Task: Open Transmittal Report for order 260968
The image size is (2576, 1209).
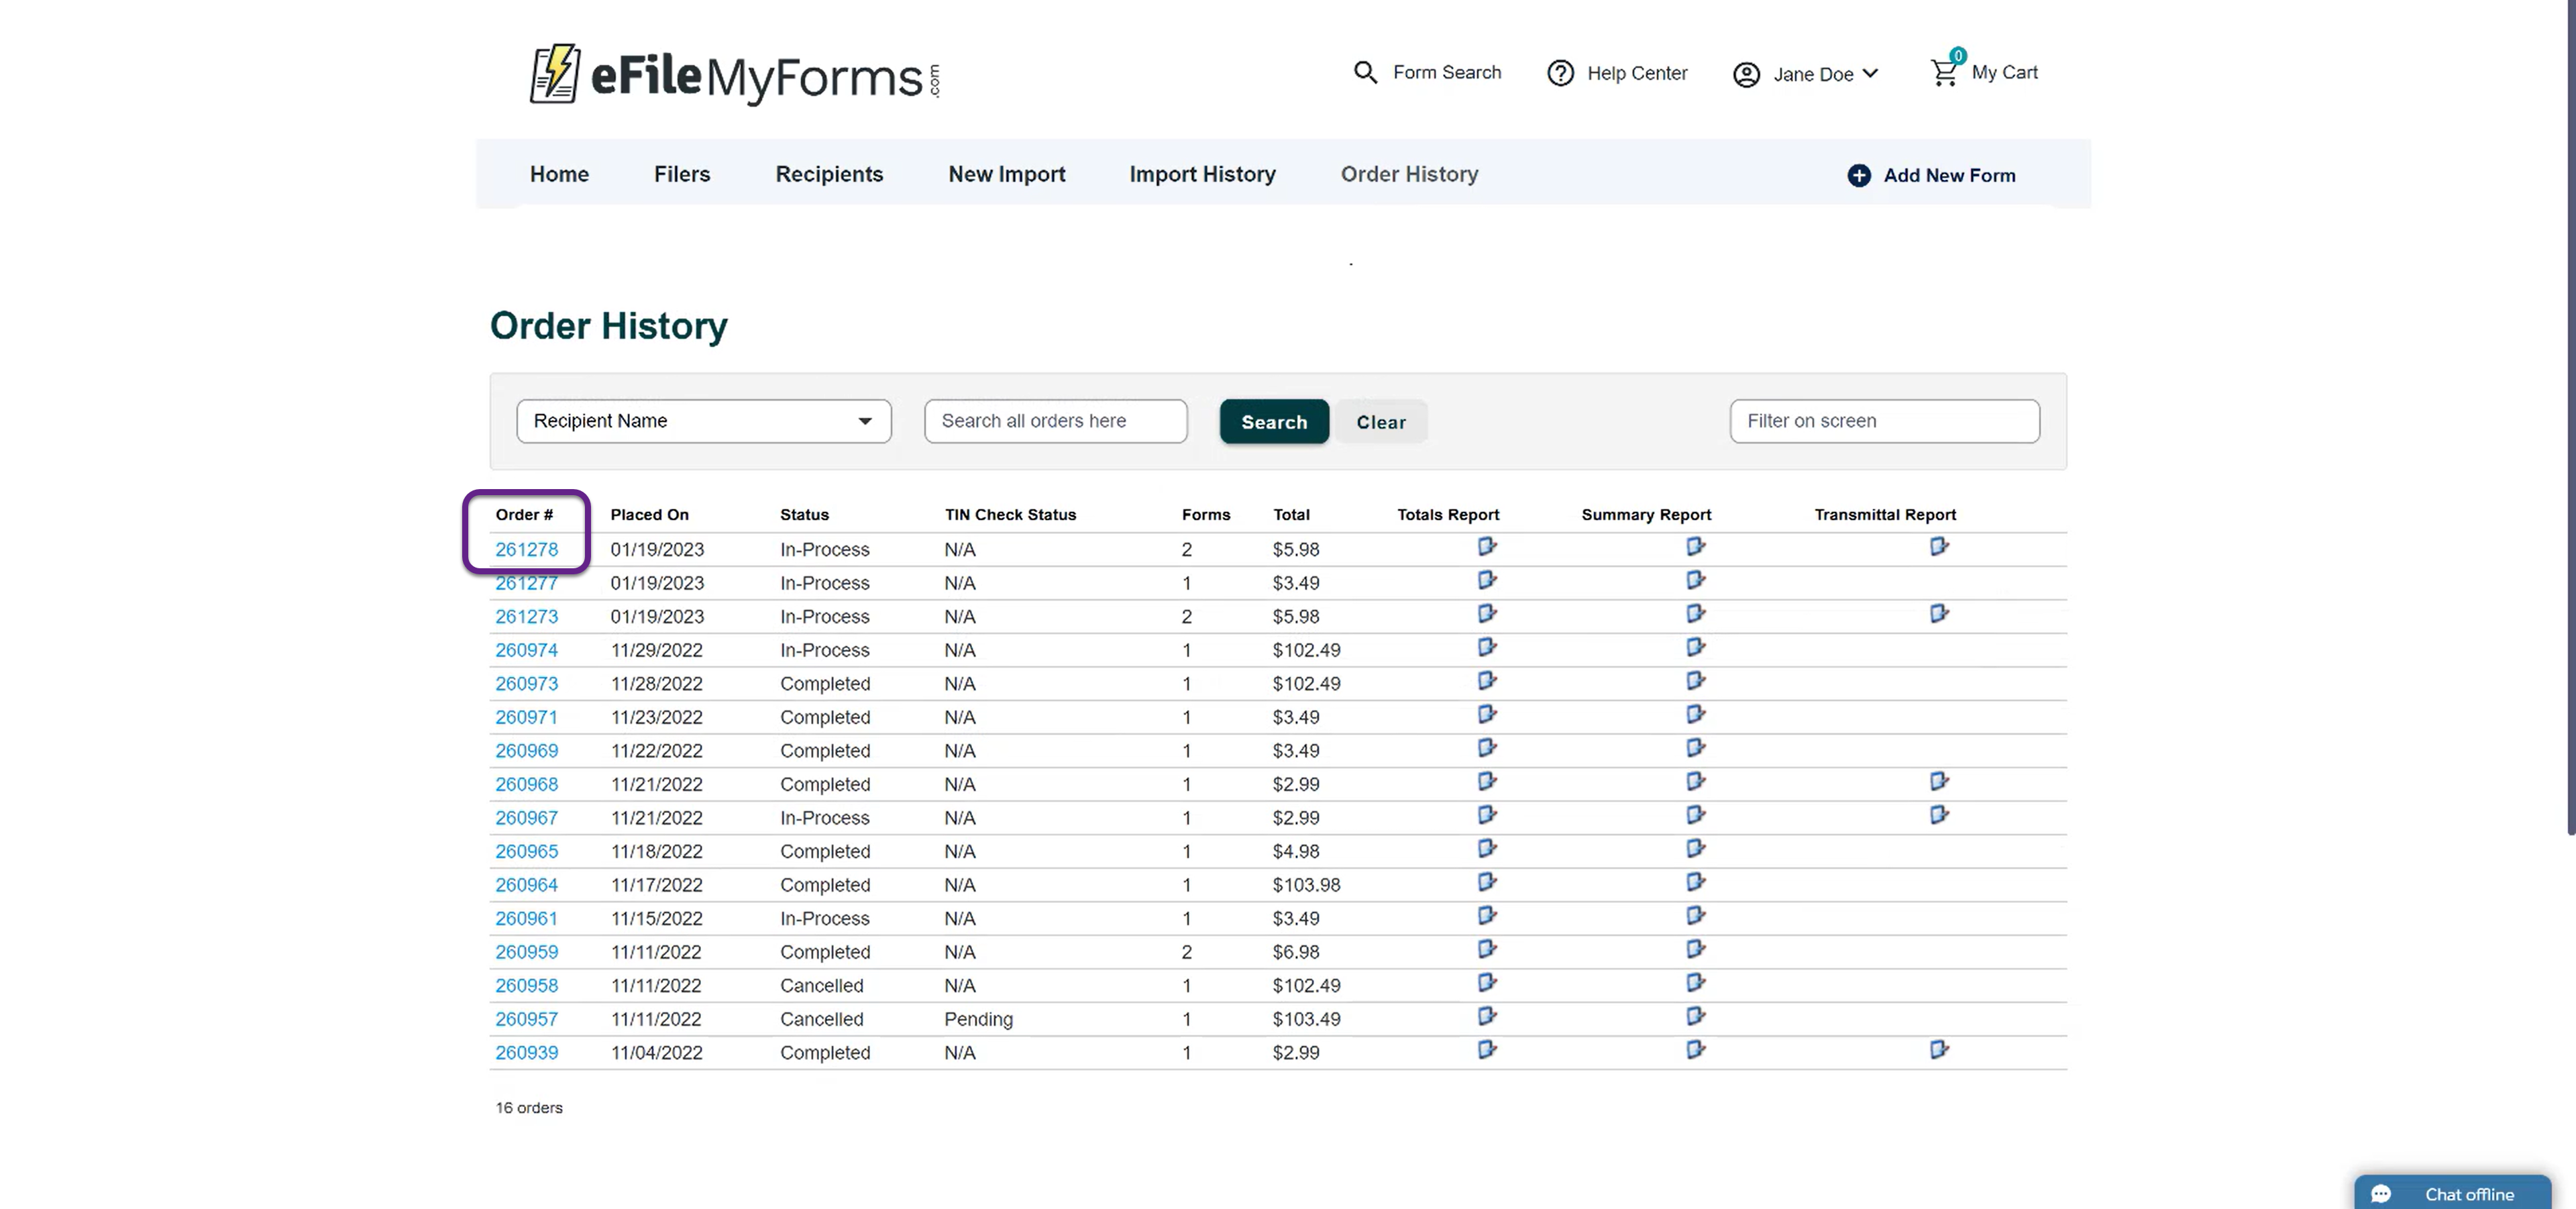Action: tap(1939, 781)
